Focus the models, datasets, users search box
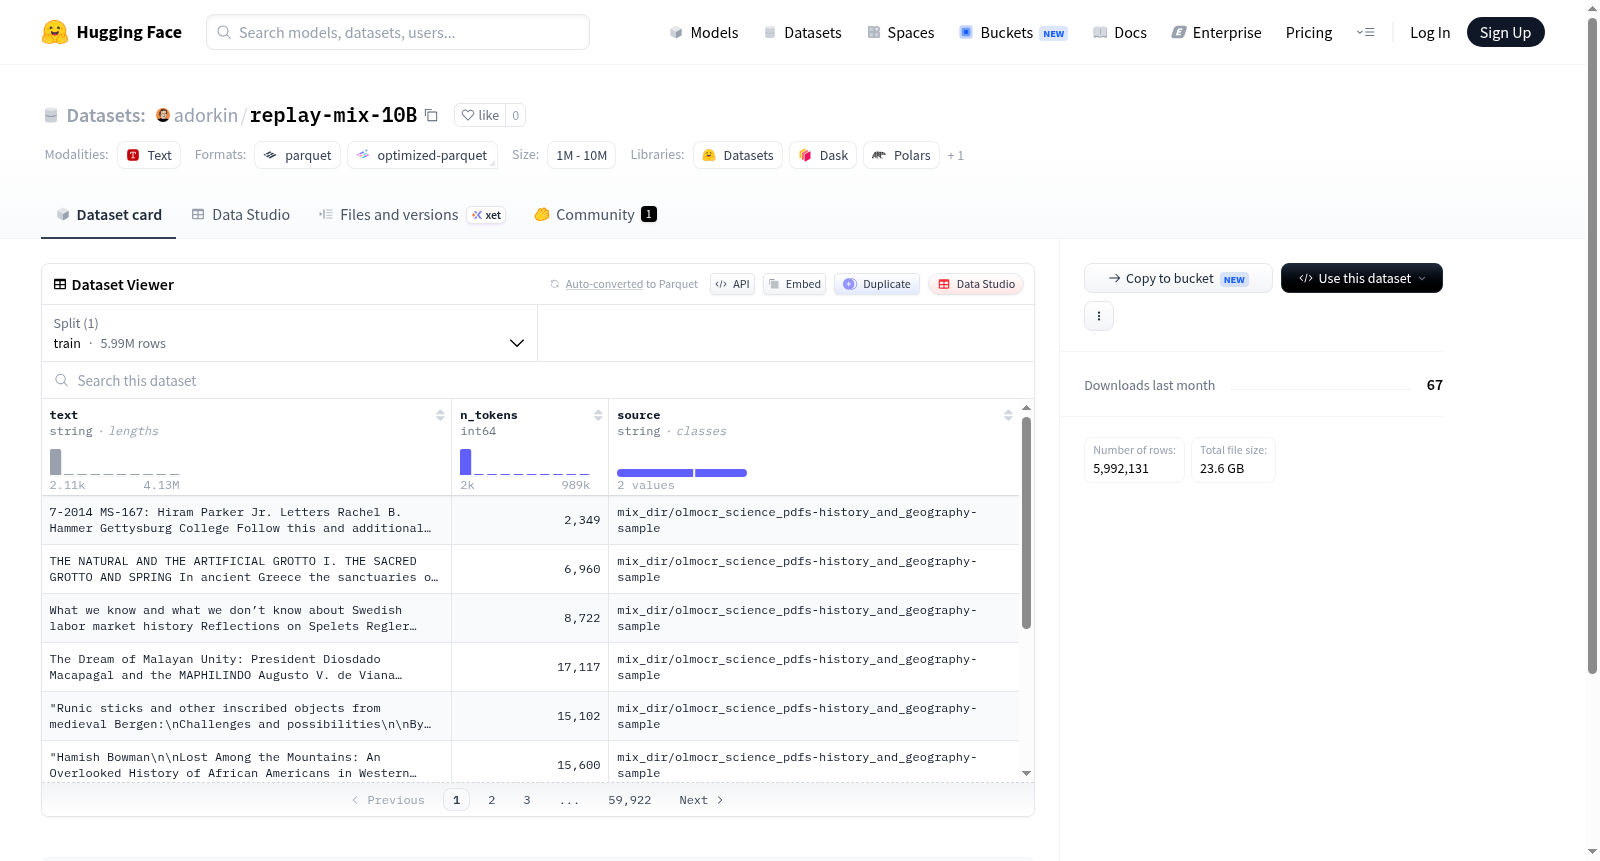1600x861 pixels. coord(398,32)
